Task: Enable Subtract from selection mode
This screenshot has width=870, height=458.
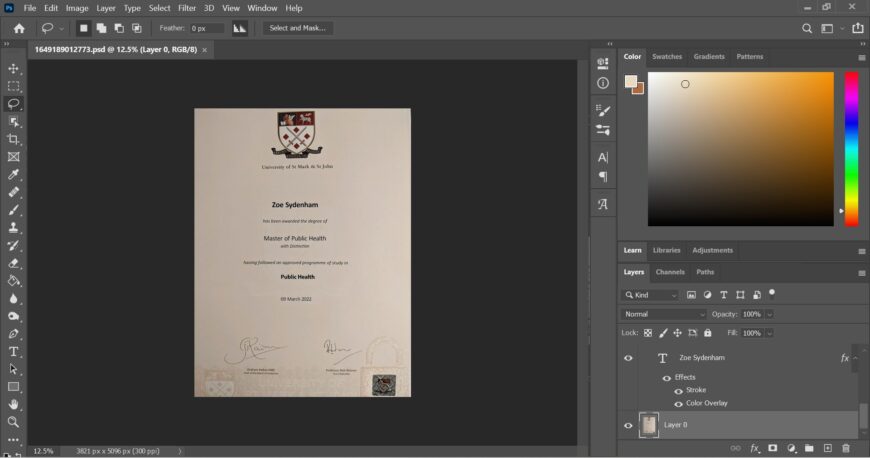Action: 119,28
